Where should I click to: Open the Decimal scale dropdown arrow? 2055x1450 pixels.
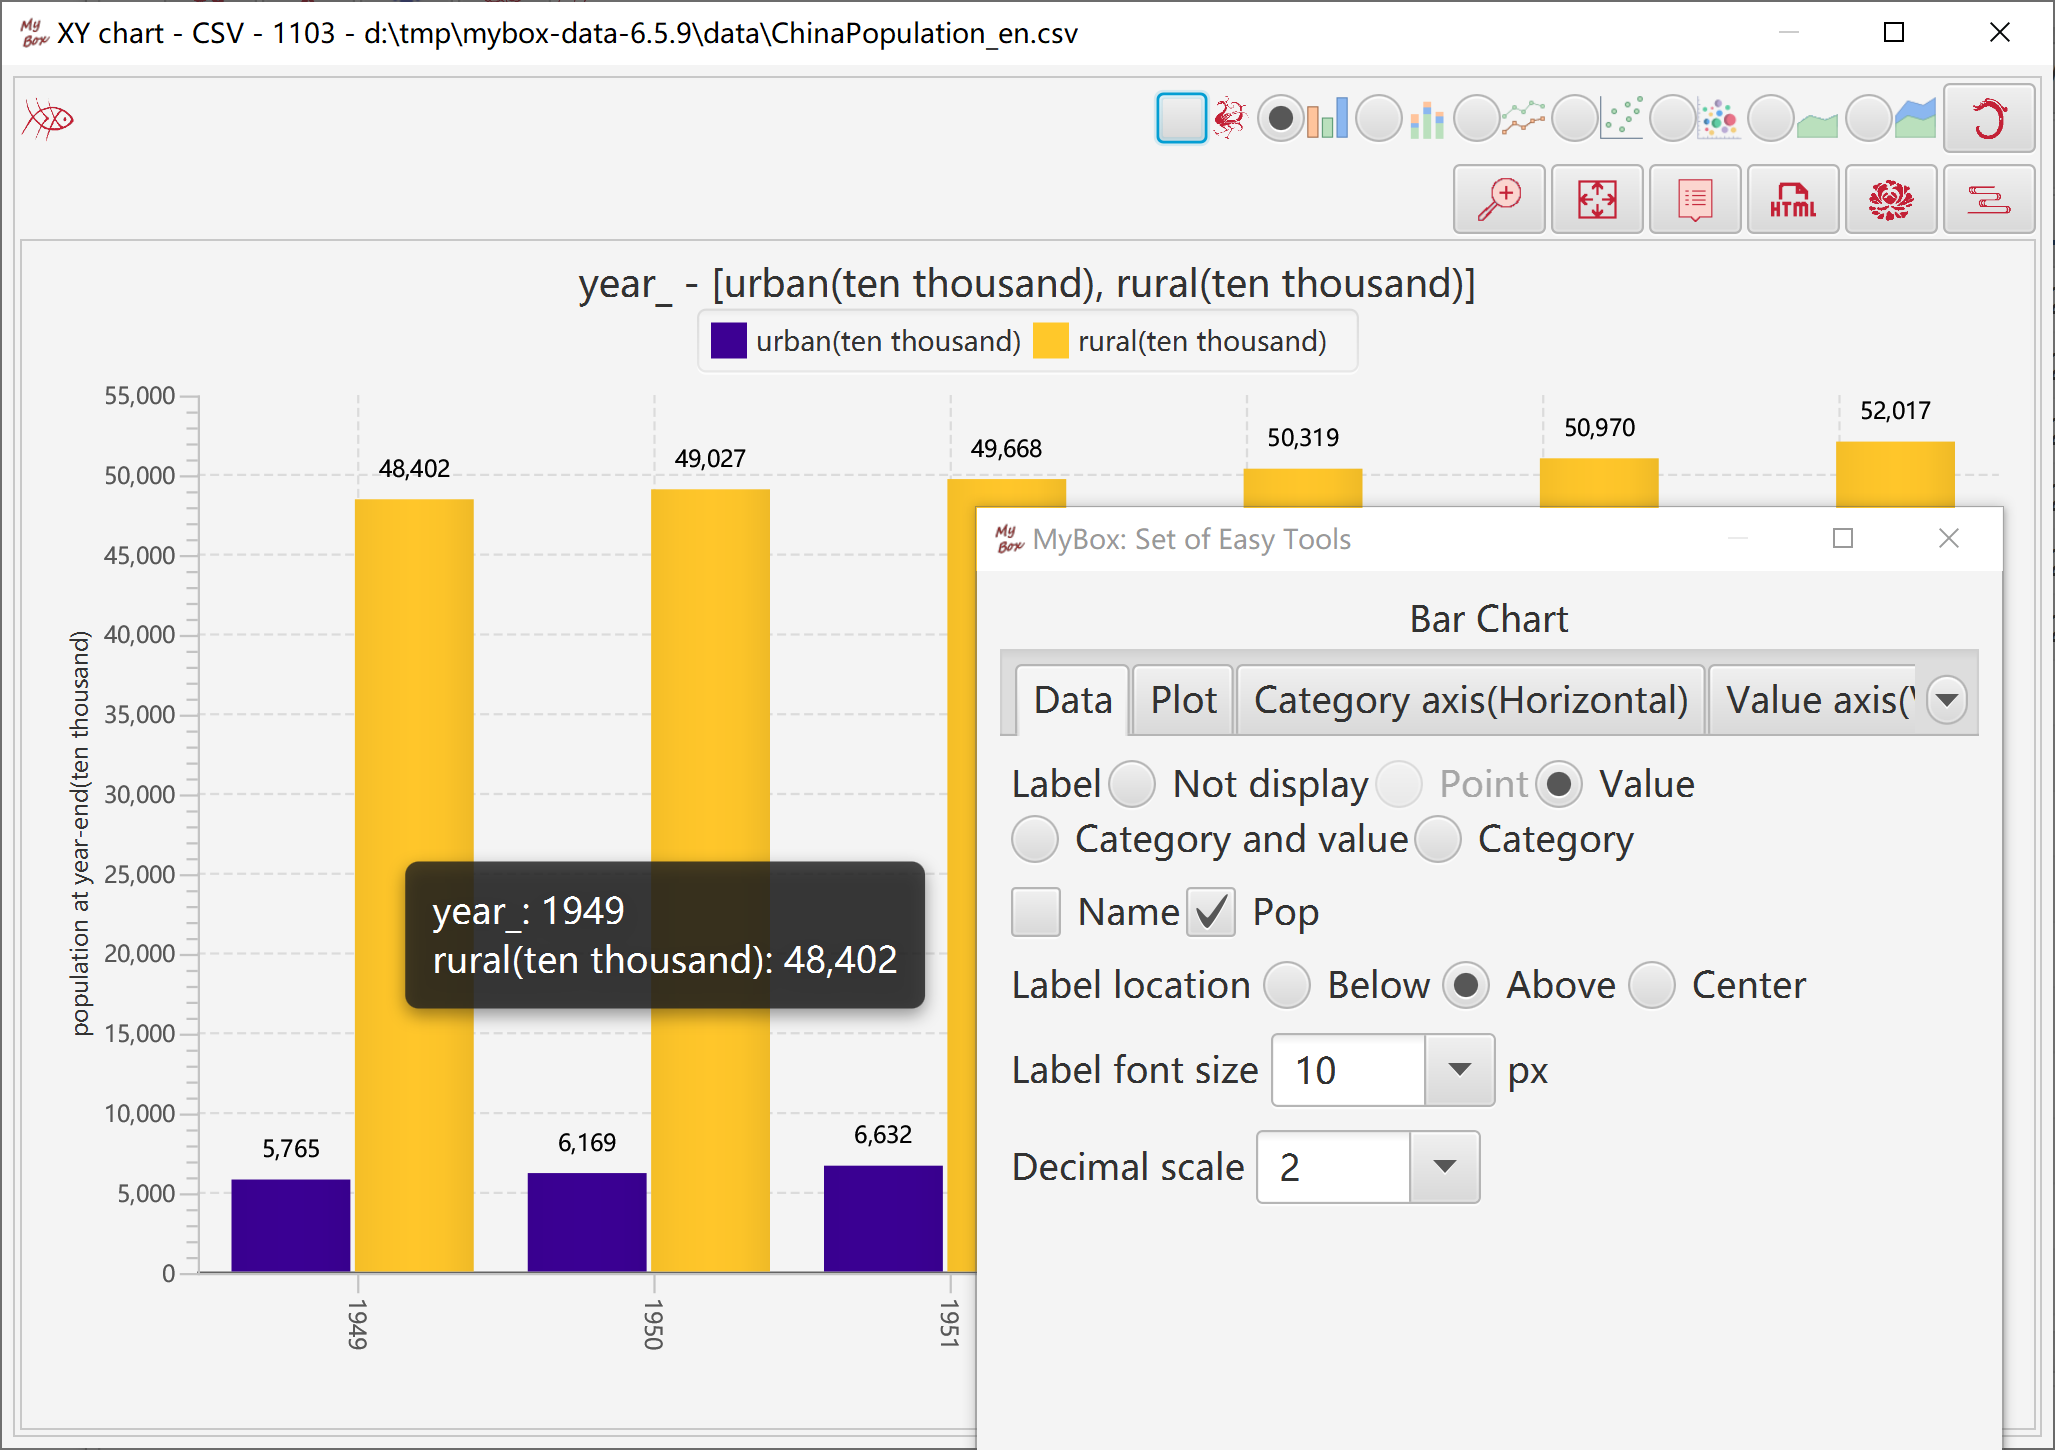point(1444,1167)
